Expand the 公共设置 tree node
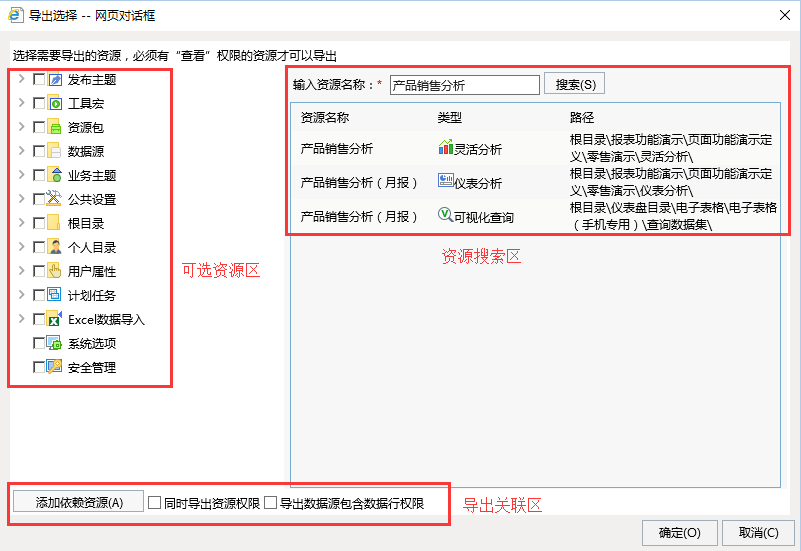The height and width of the screenshot is (551, 801). click(x=21, y=199)
